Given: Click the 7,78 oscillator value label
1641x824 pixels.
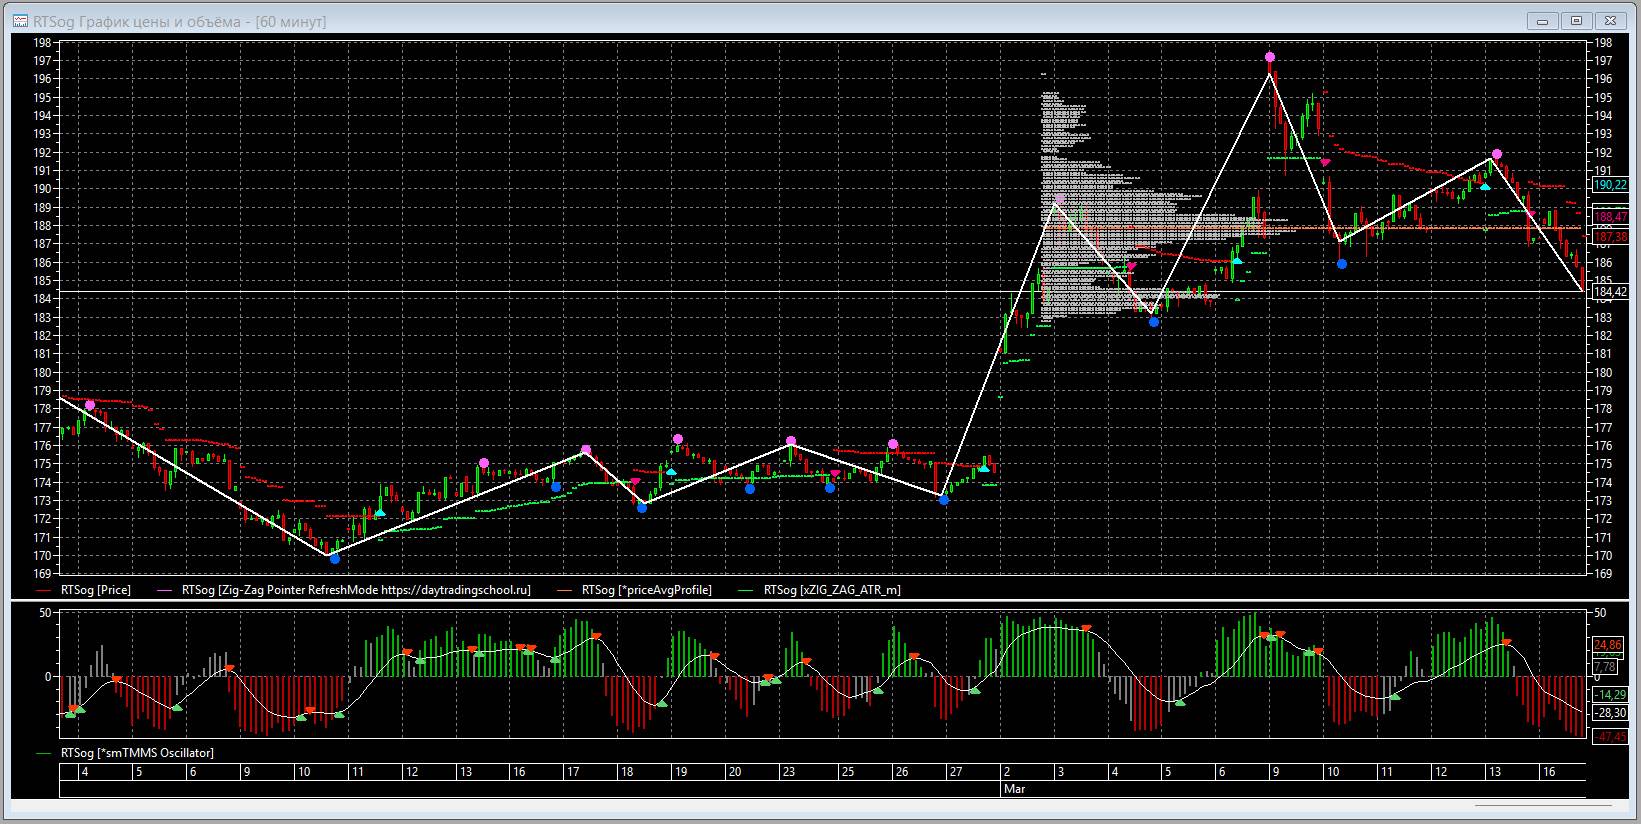Looking at the screenshot, I should 1605,666.
